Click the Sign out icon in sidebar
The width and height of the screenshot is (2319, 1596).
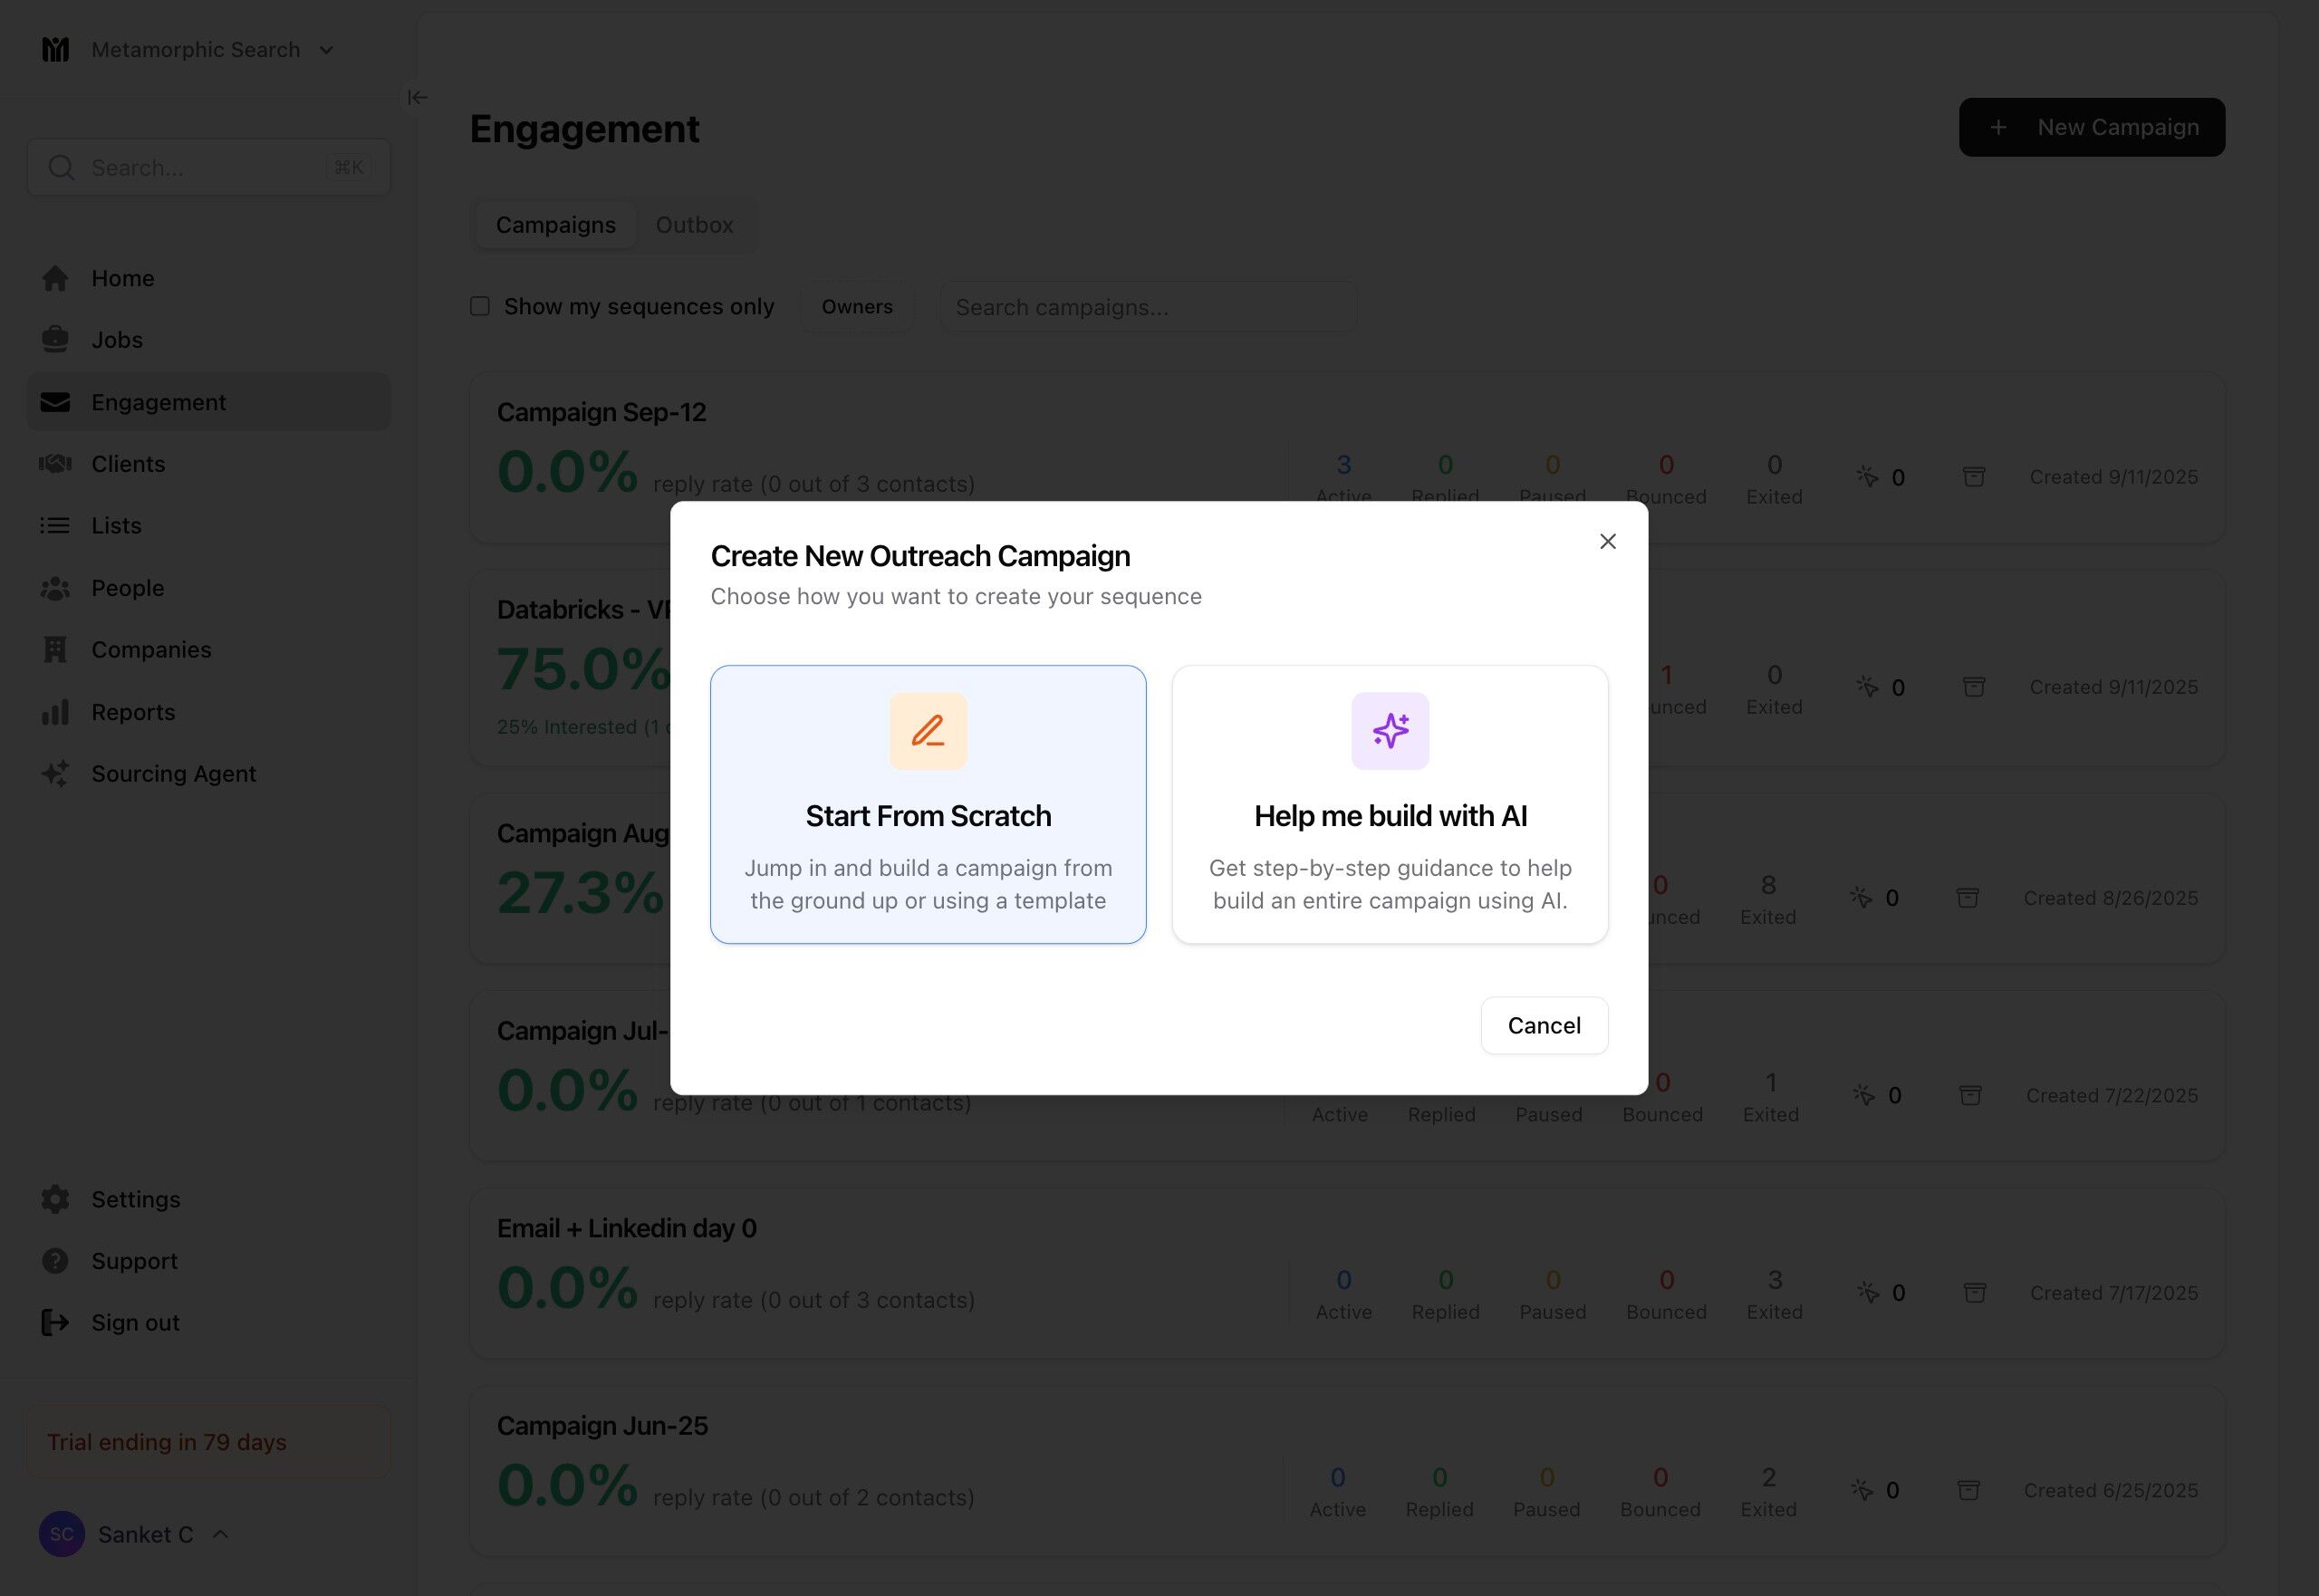coord(55,1322)
